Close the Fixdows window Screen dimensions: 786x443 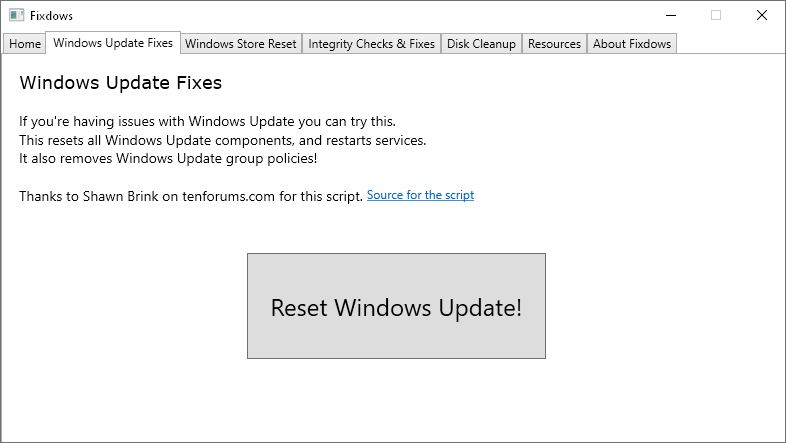click(x=762, y=15)
